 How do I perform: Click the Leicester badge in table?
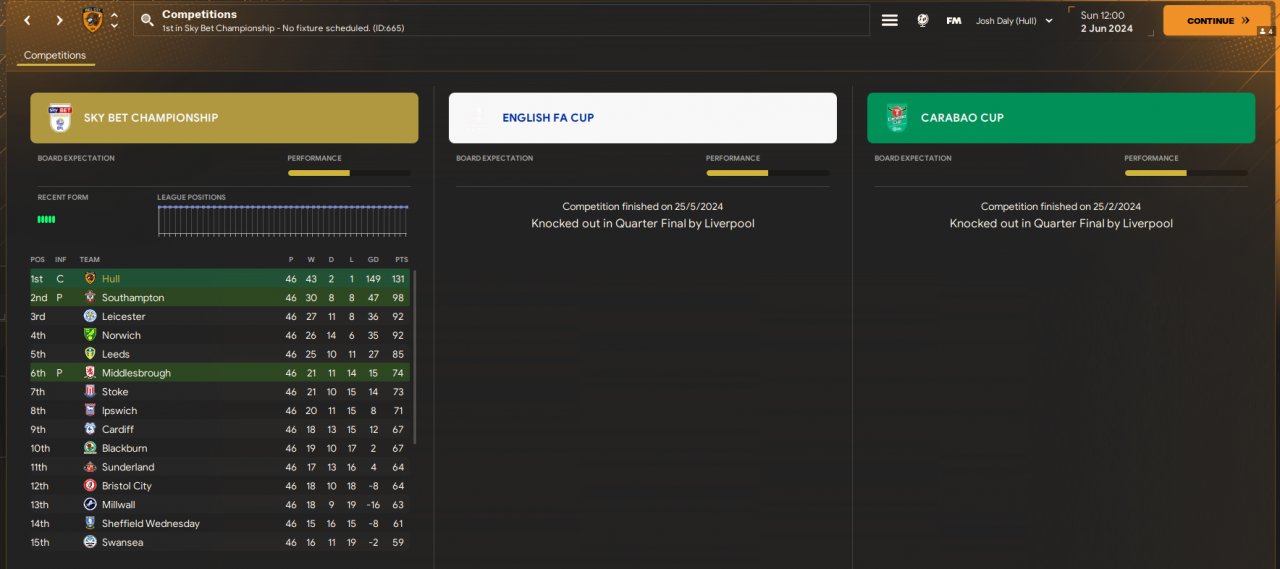[x=90, y=316]
